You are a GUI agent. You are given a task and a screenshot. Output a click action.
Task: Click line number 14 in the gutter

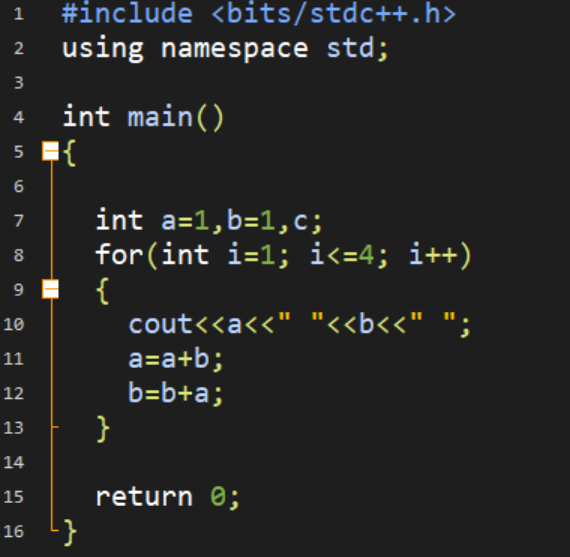14,462
